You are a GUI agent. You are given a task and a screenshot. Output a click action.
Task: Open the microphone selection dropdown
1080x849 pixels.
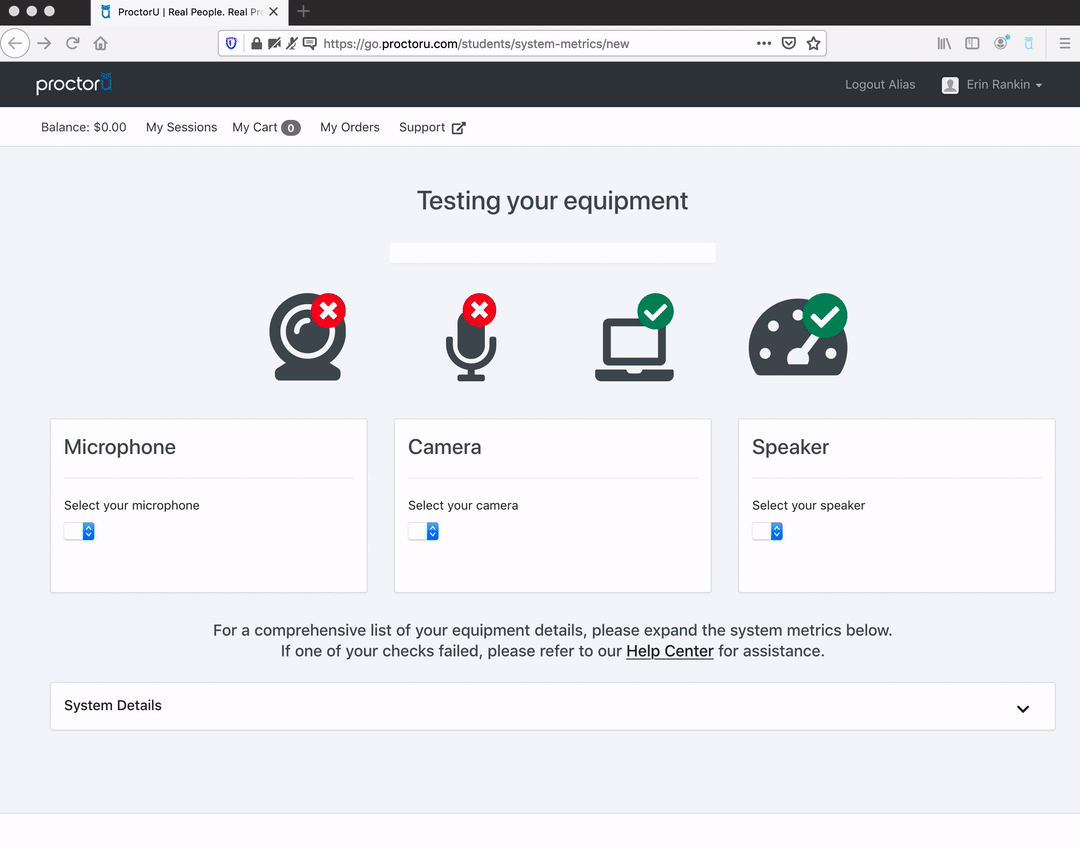click(x=79, y=531)
